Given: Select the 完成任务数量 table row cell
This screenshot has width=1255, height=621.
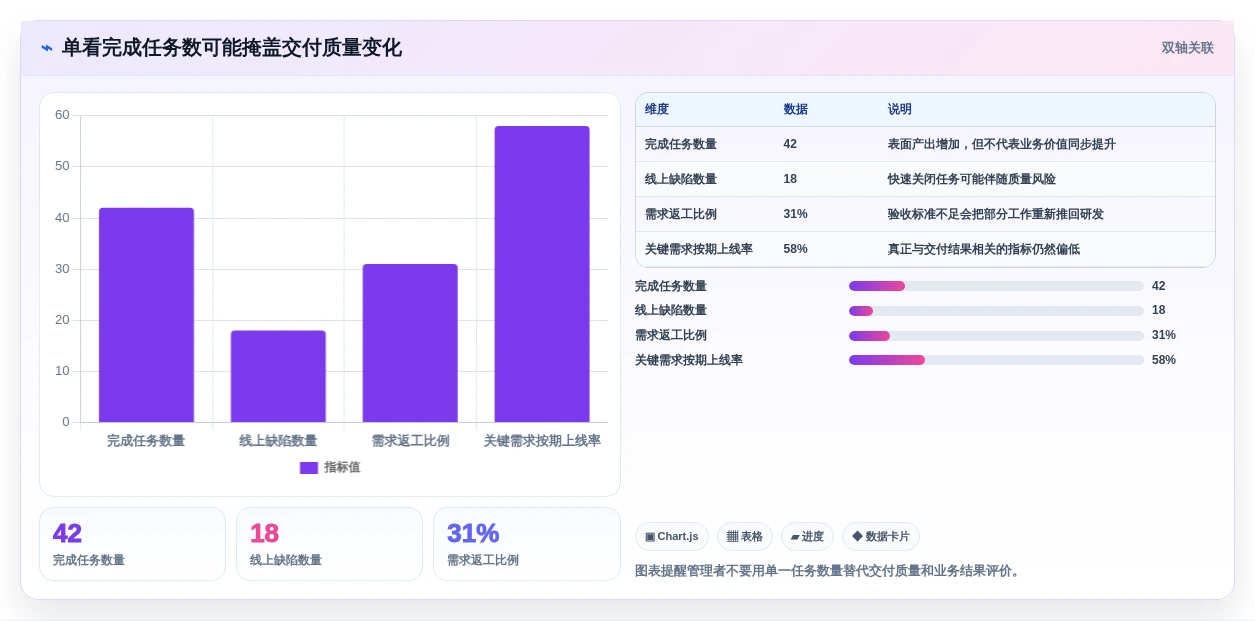Looking at the screenshot, I should point(681,144).
